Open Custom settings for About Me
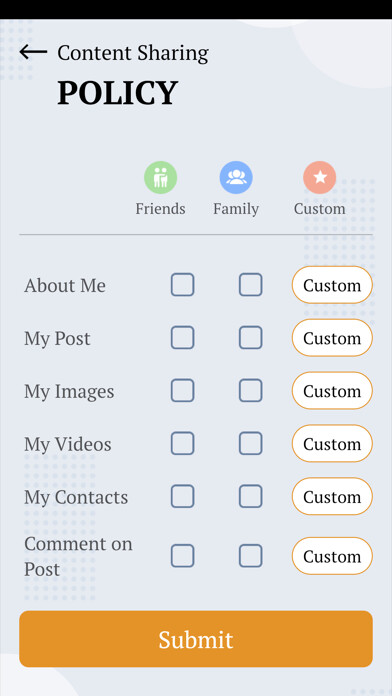 click(x=332, y=285)
